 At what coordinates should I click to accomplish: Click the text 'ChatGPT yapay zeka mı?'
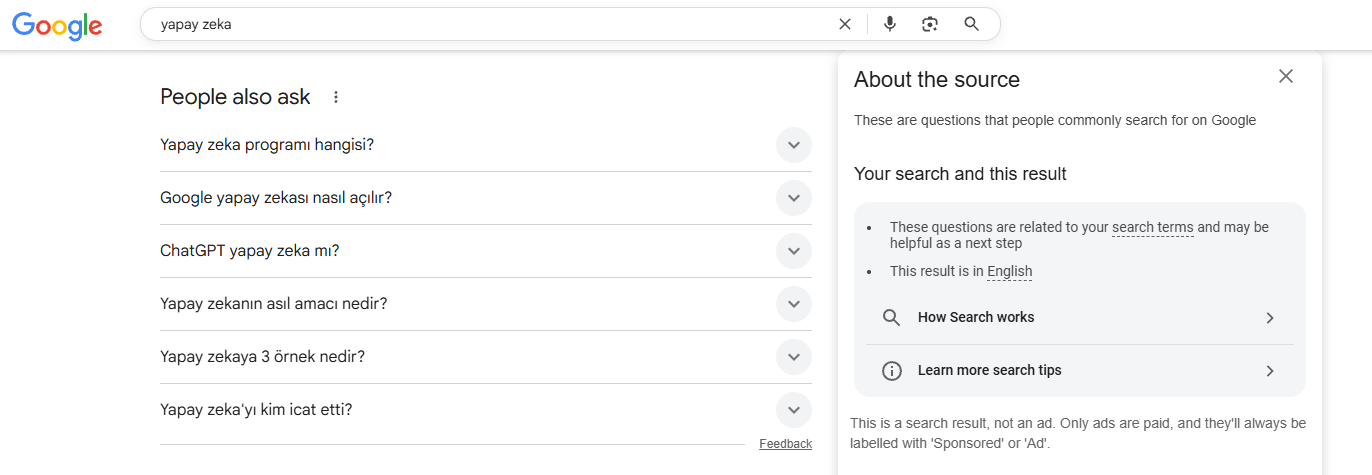(250, 251)
